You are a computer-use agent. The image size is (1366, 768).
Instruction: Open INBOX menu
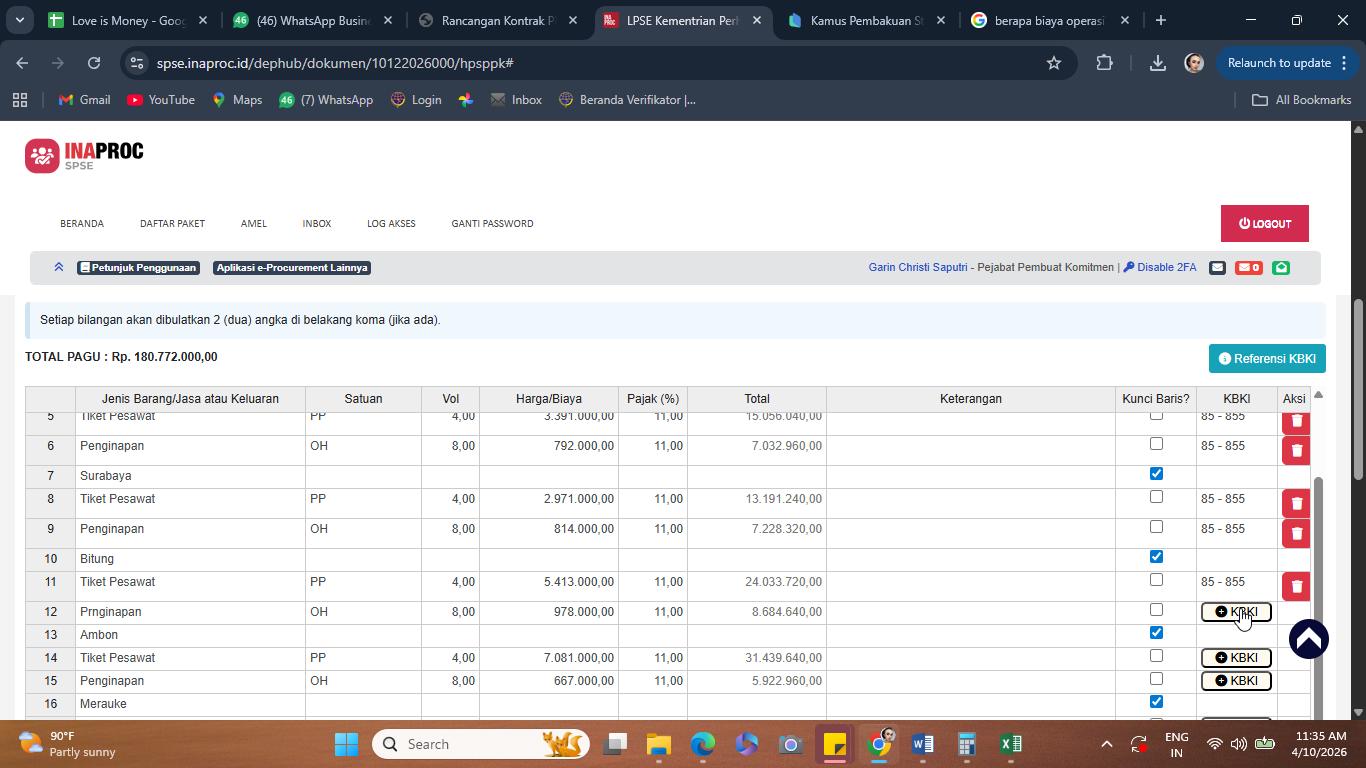(317, 224)
